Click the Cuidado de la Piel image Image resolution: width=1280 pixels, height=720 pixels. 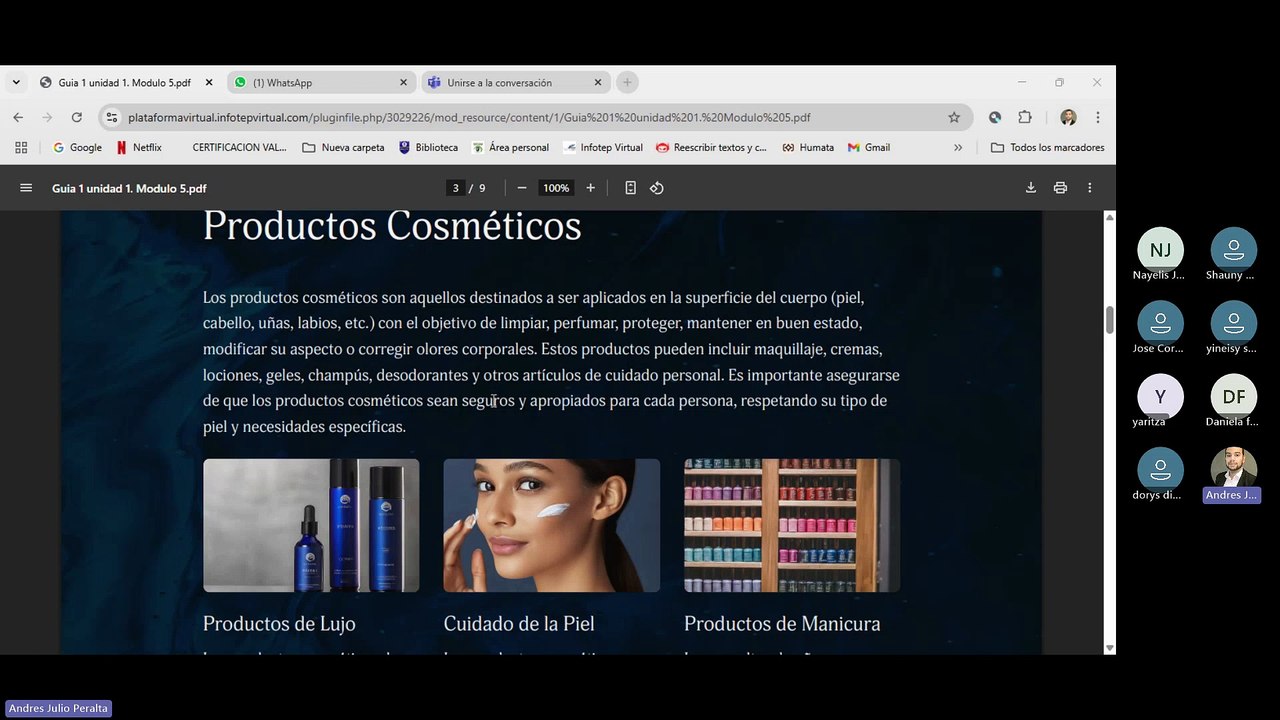pos(551,525)
